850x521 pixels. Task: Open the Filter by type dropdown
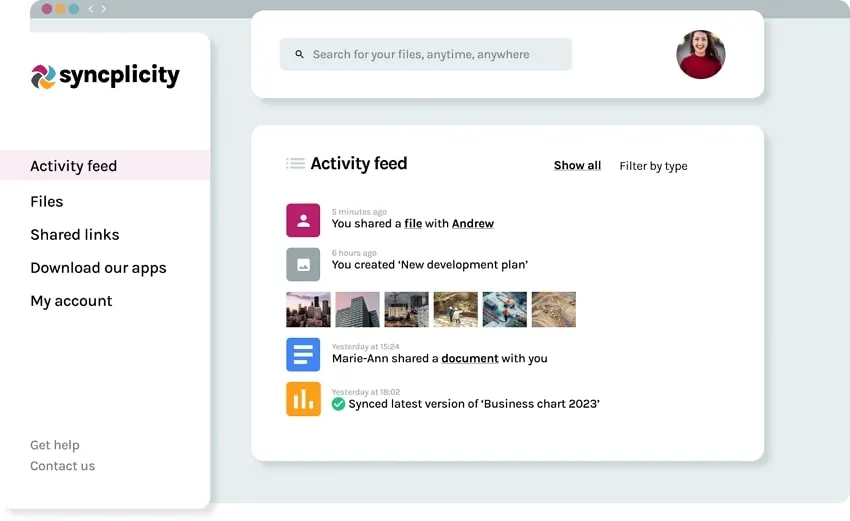(653, 166)
